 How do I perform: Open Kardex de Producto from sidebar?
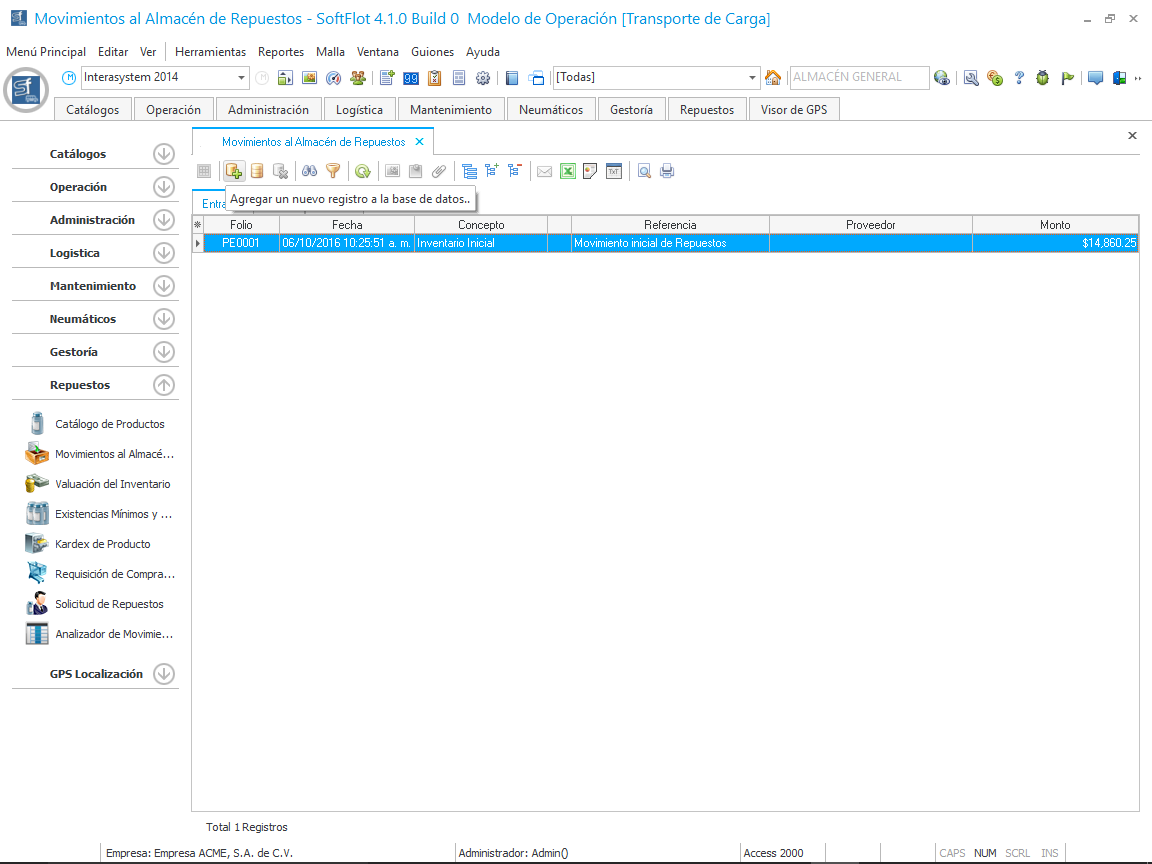tap(102, 544)
